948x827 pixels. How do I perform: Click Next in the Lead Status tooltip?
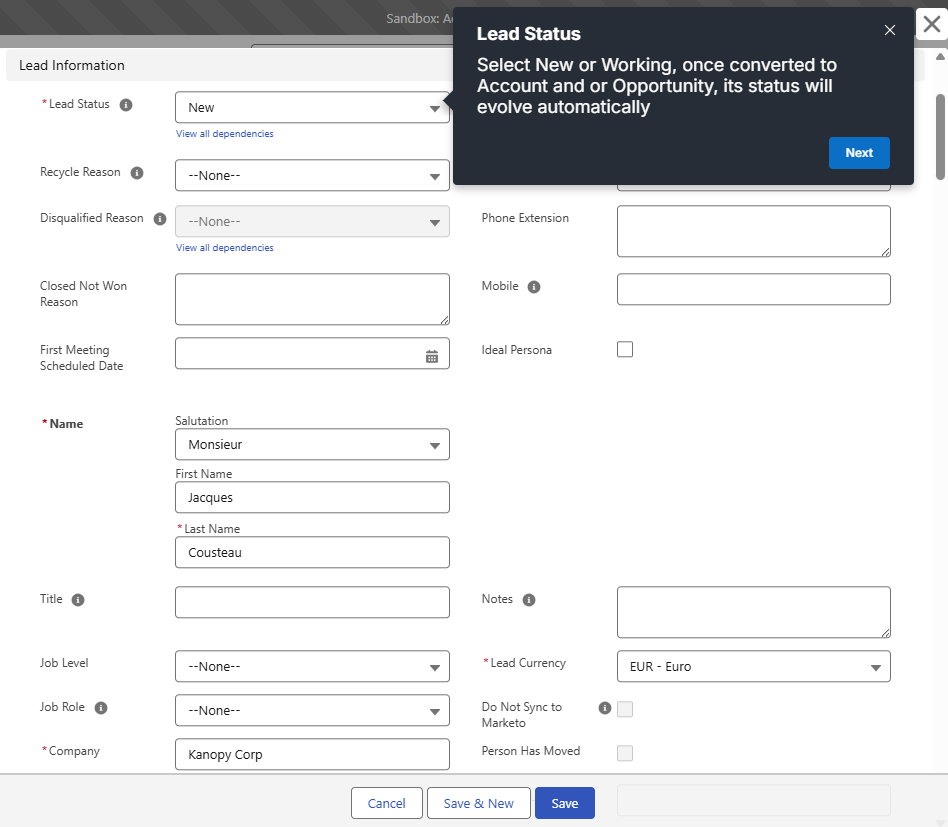858,153
